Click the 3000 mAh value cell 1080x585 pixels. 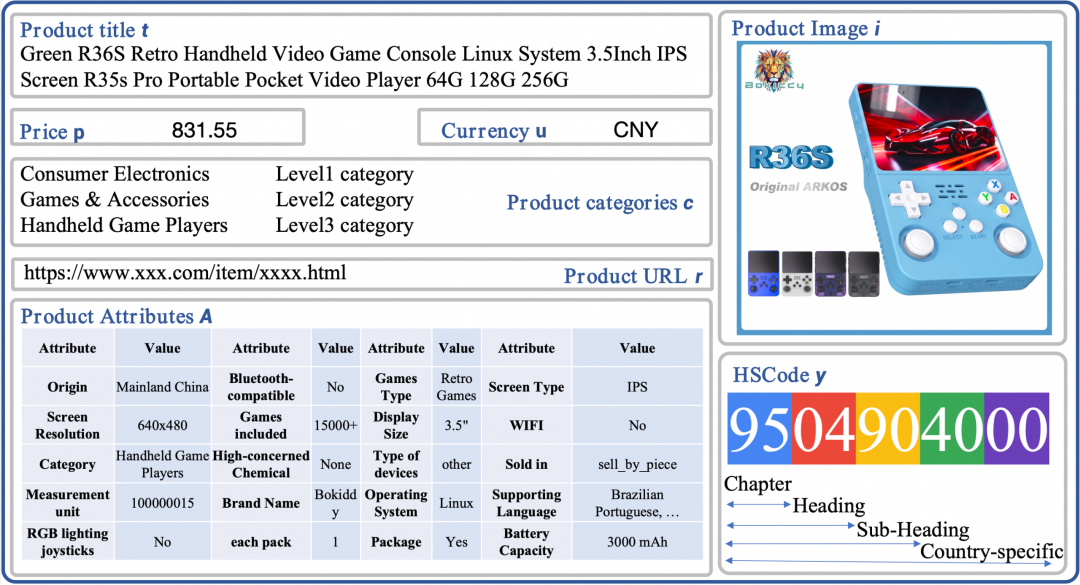coord(637,542)
